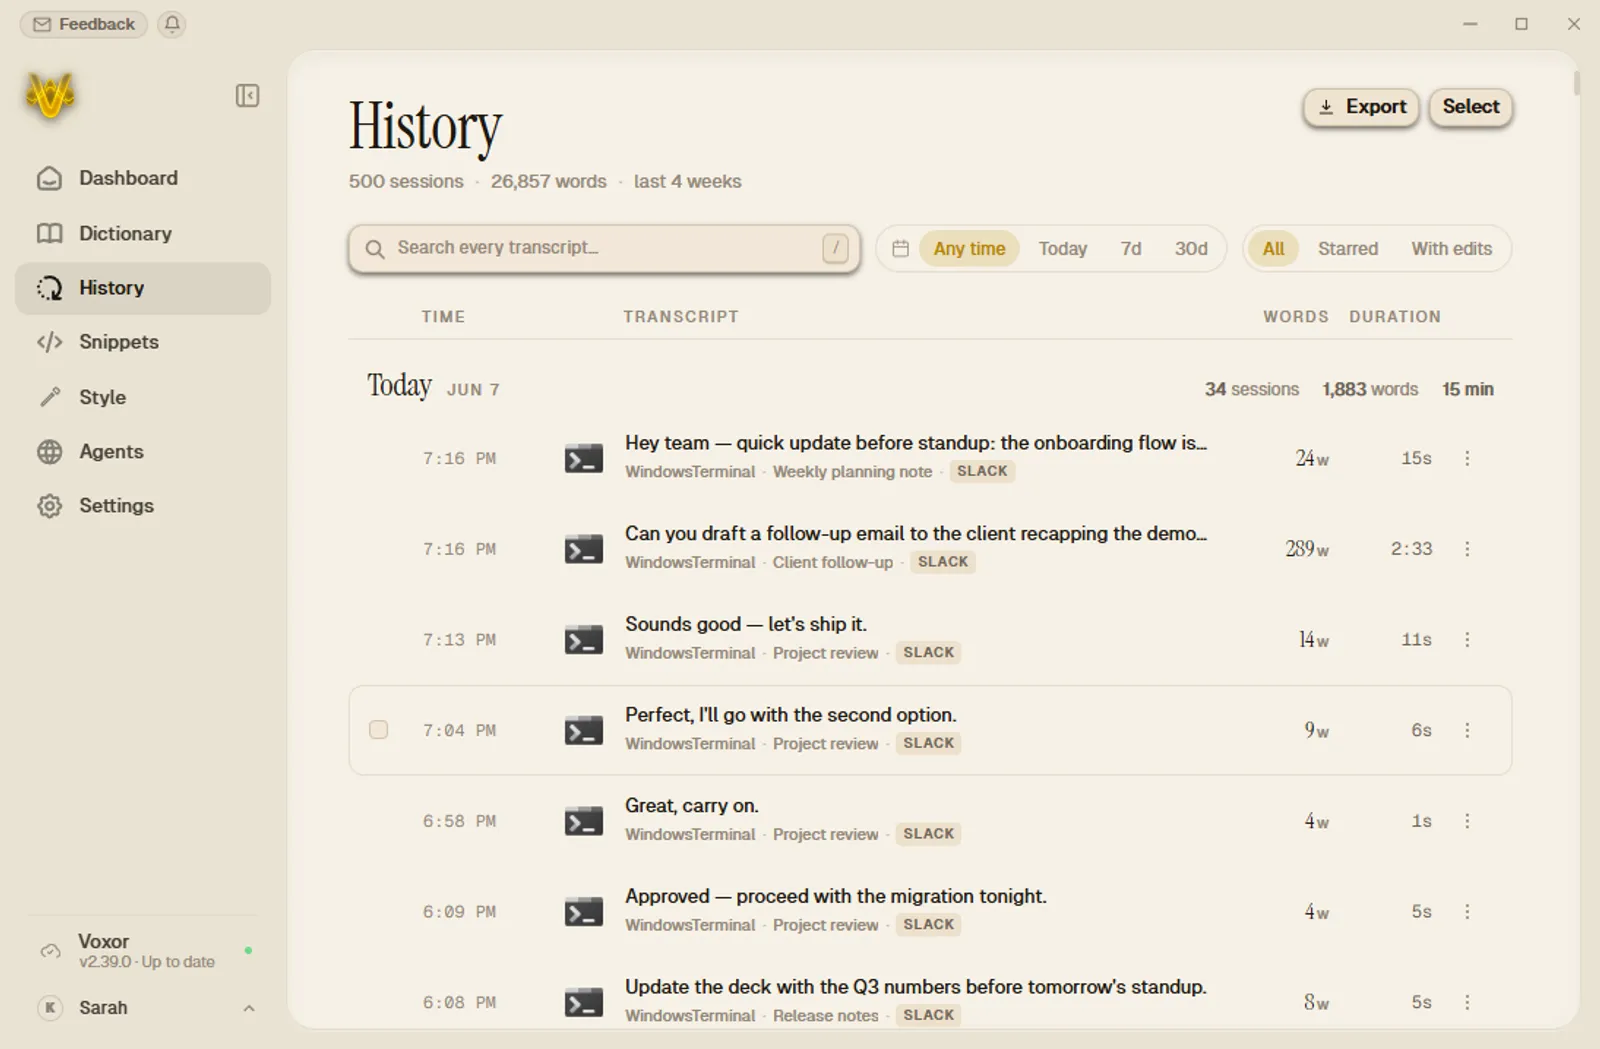1600x1049 pixels.
Task: Open more menu for 'Approved' session
Action: (x=1467, y=912)
